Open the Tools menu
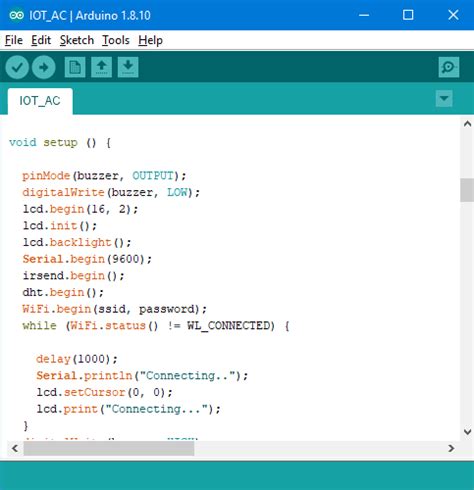The image size is (474, 490). (116, 40)
